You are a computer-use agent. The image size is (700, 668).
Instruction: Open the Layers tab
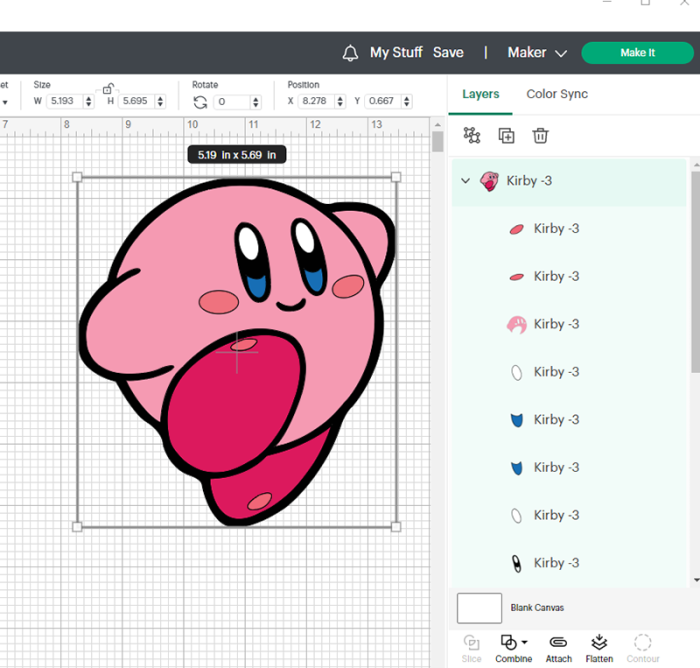pyautogui.click(x=480, y=94)
